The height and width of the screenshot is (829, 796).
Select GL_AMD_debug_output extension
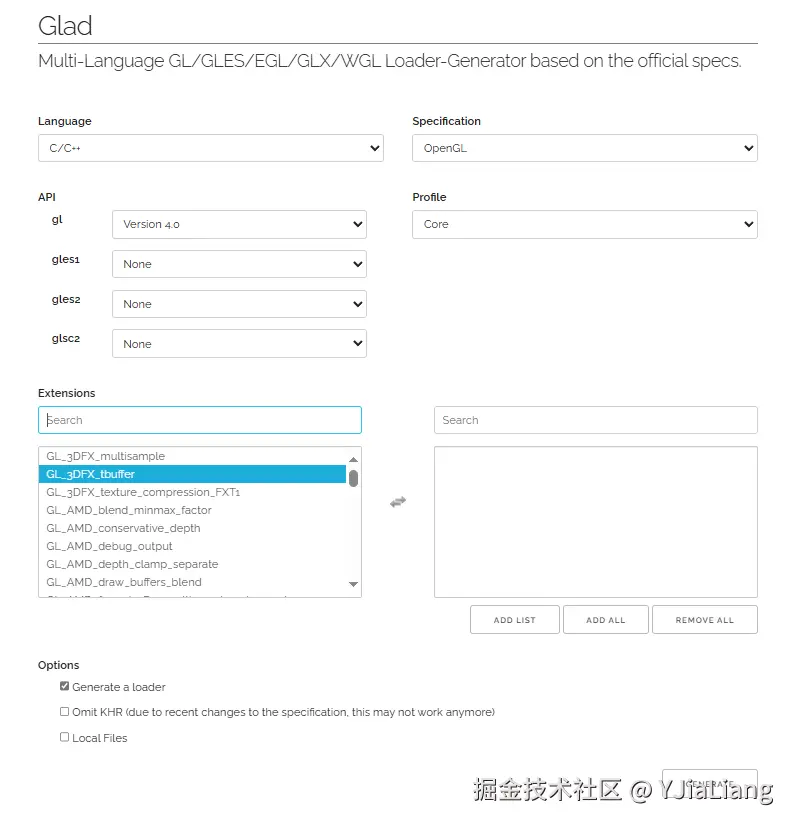click(192, 546)
